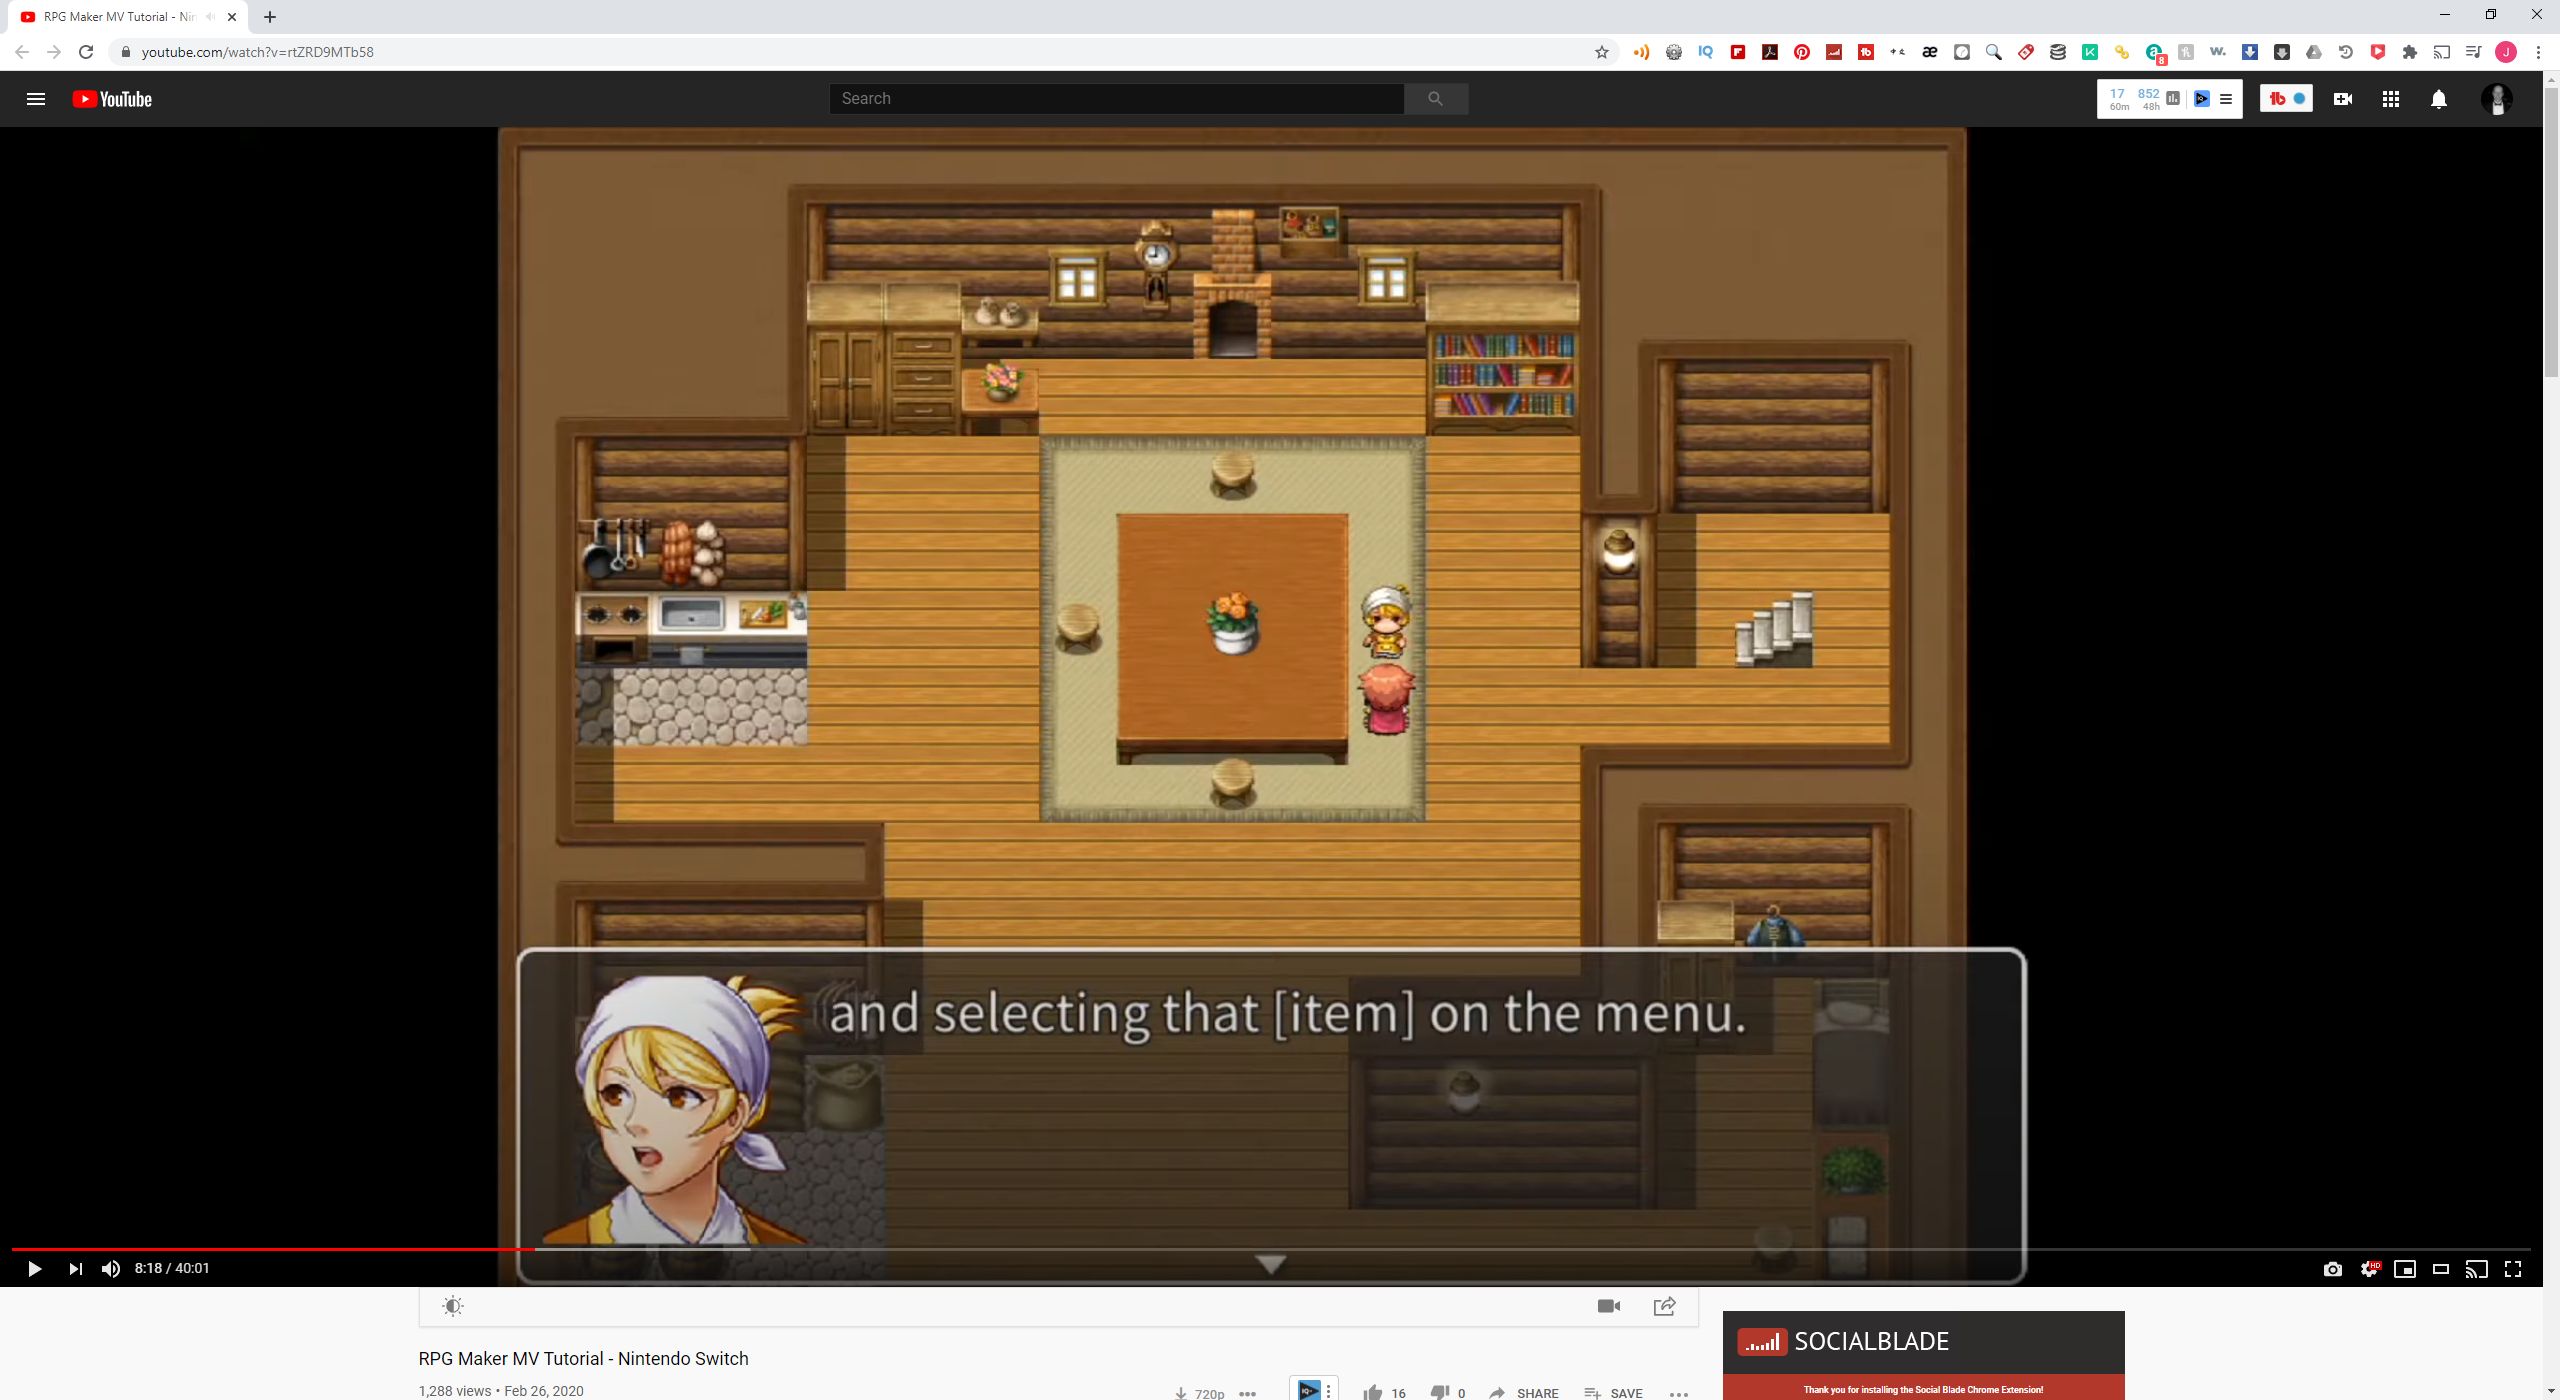Image resolution: width=2560 pixels, height=1400 pixels.
Task: Click the YouTube search magnifier button
Action: point(1435,99)
